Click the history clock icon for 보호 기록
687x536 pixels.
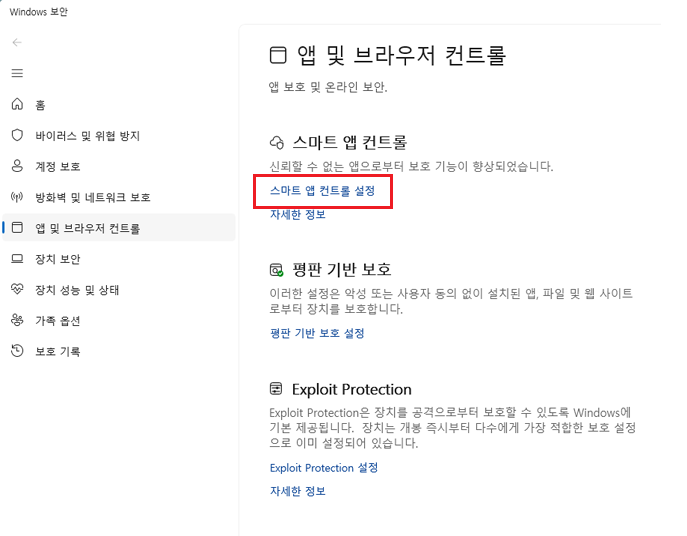17,351
